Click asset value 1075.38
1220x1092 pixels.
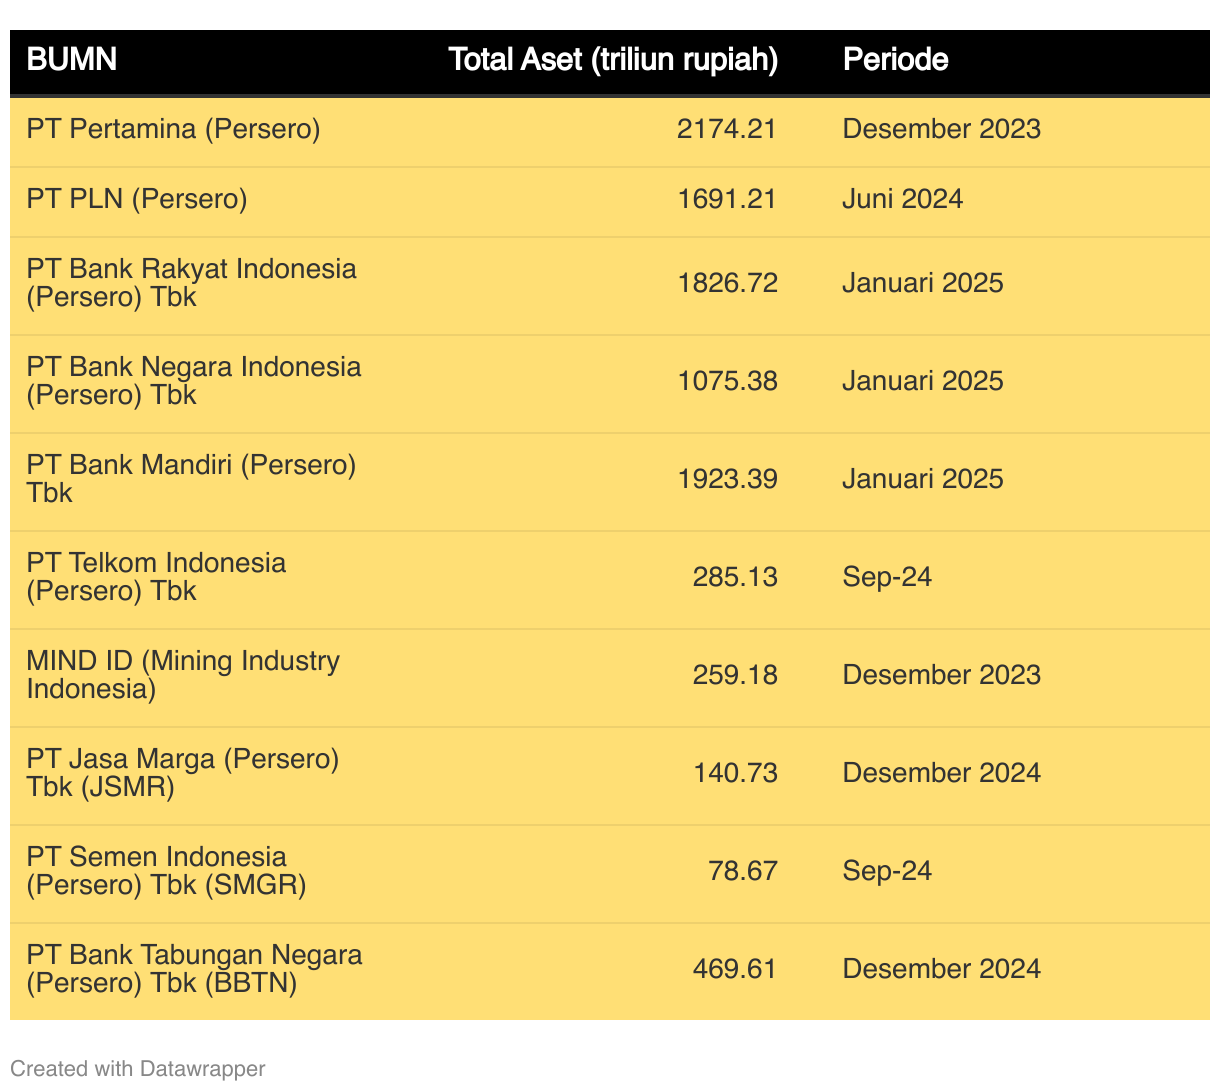click(727, 381)
